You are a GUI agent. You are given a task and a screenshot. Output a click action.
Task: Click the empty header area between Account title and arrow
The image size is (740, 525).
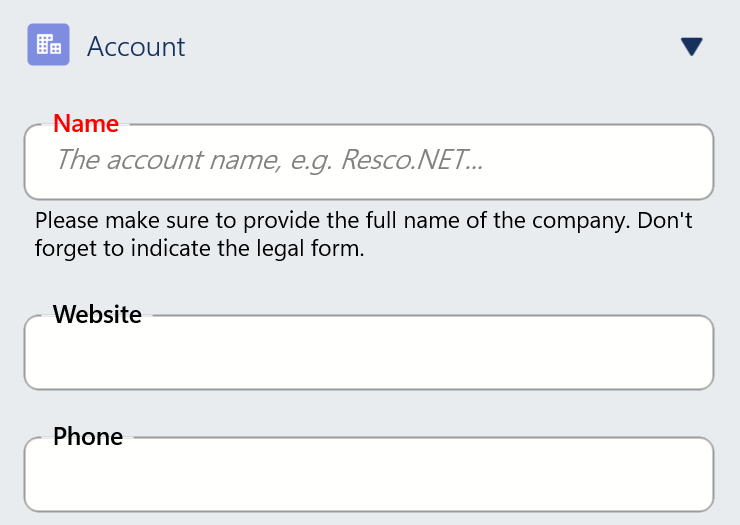point(430,47)
